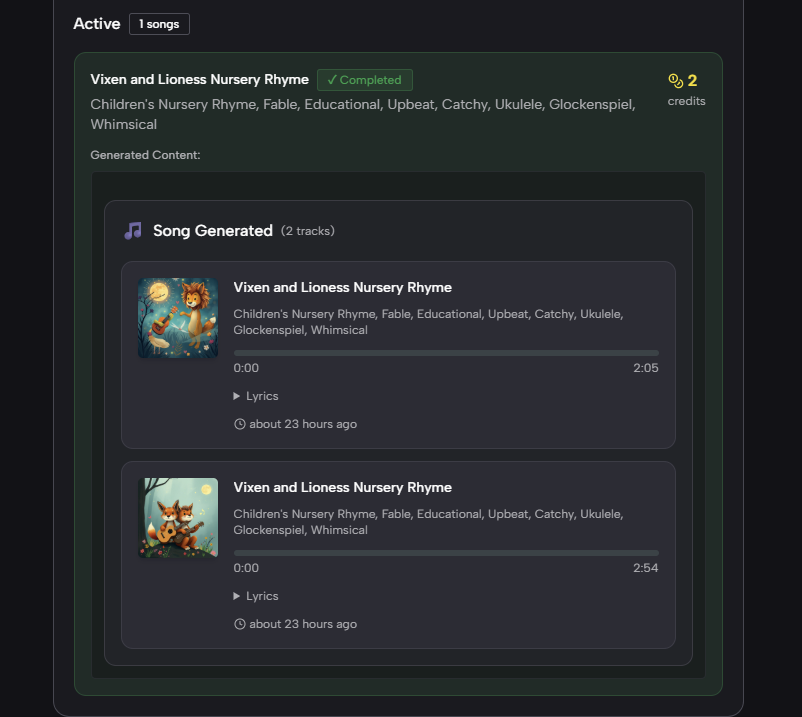
Task: Click the "Song Generated" heading
Action: coord(212,231)
